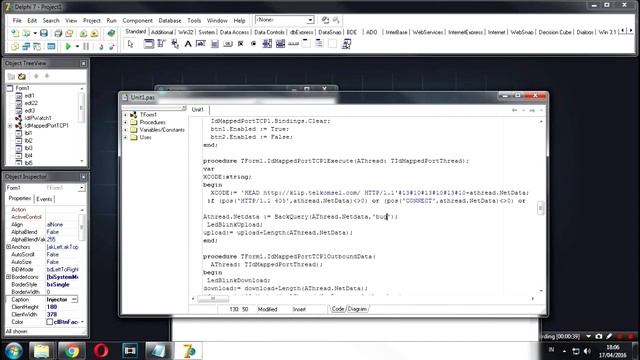The width and height of the screenshot is (640, 360).
Task: Click the Trace Into debug icon
Action: [101, 47]
